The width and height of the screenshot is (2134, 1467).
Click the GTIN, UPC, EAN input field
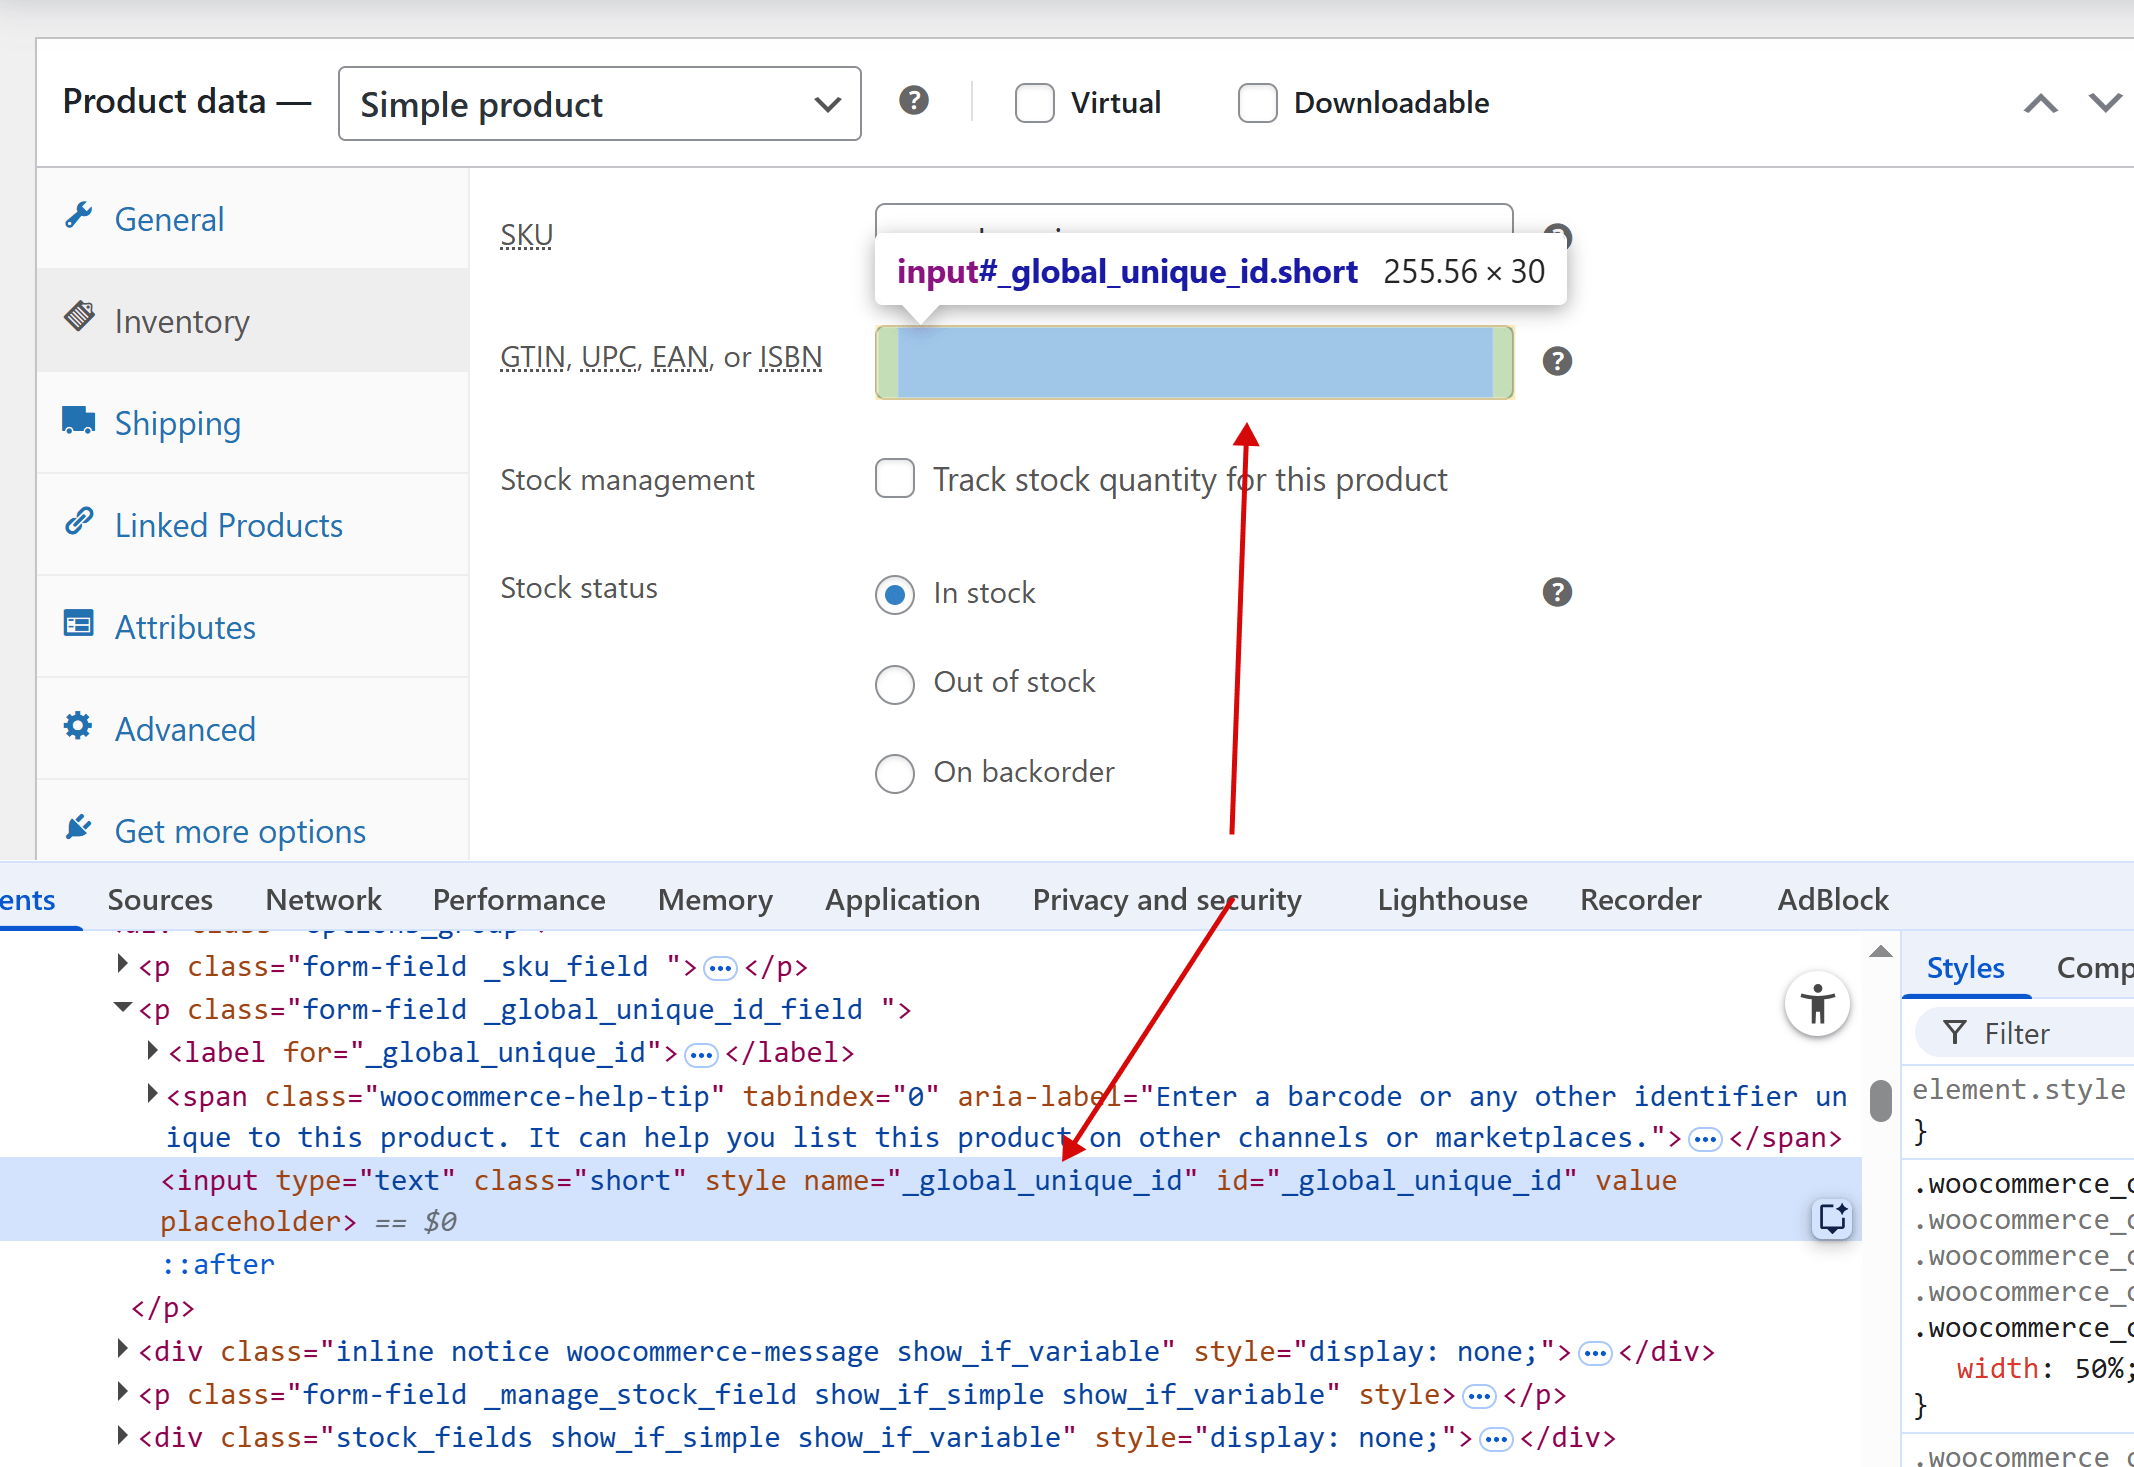[1194, 362]
